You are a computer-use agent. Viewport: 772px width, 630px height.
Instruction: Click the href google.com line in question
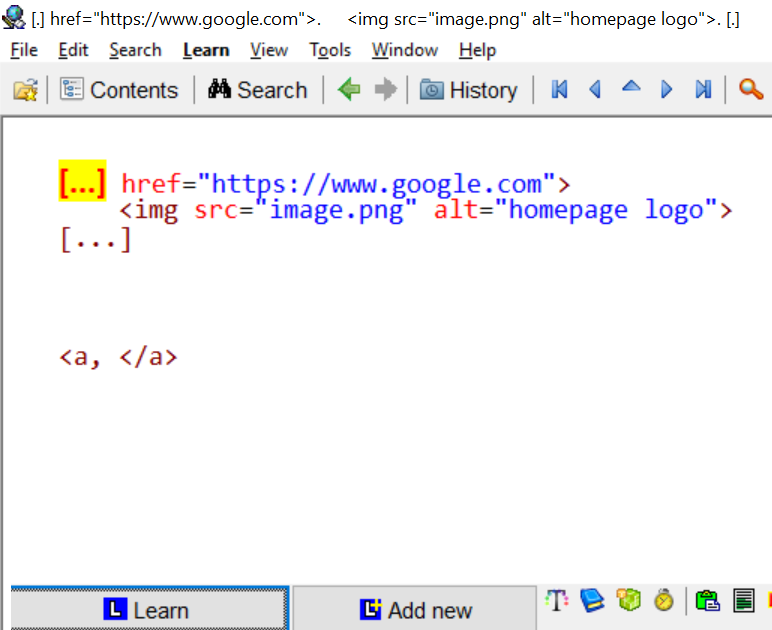tap(346, 184)
